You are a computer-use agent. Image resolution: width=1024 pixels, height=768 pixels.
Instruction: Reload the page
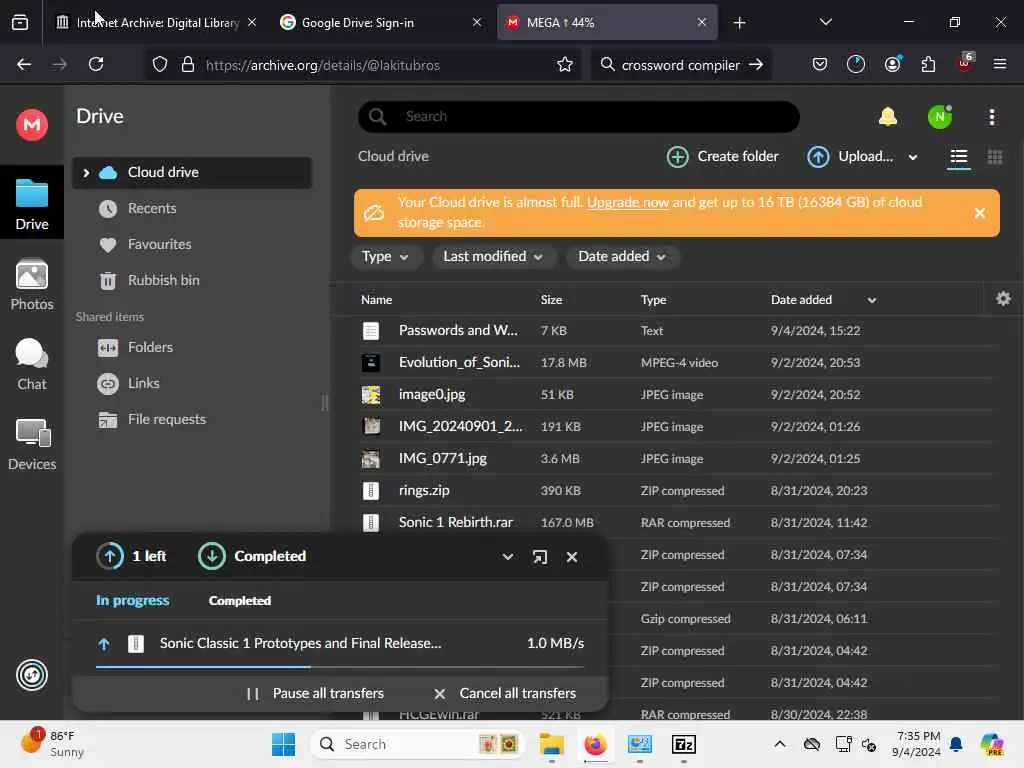coord(96,64)
